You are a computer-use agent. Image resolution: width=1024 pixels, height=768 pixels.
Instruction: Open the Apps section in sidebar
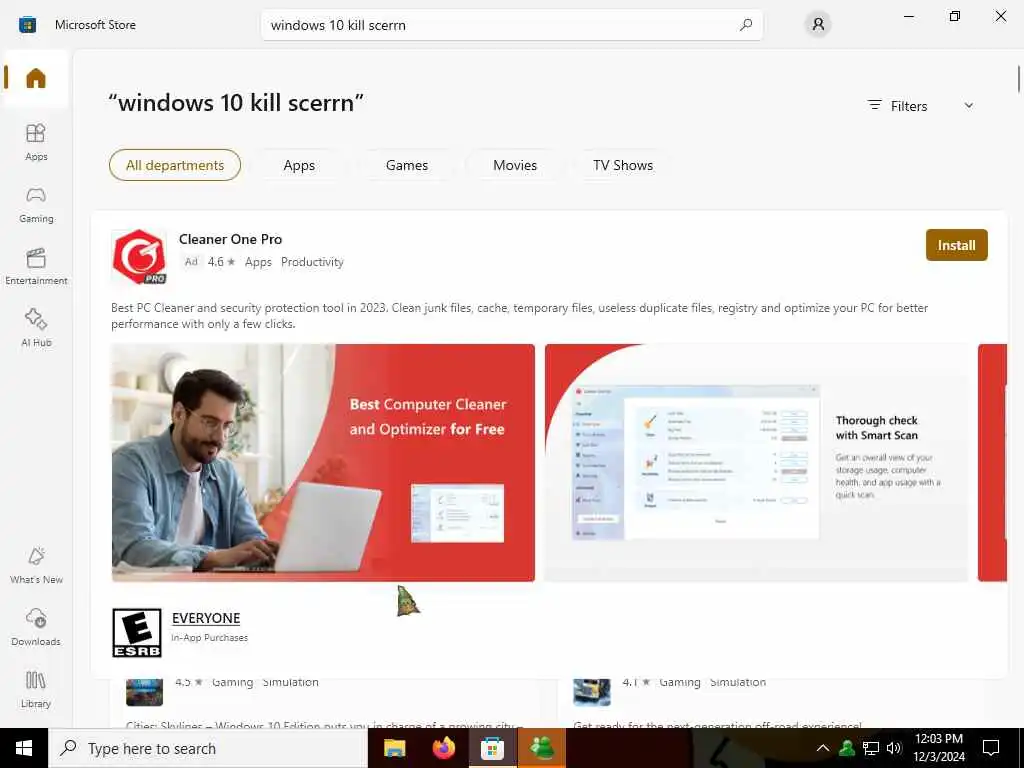point(36,142)
